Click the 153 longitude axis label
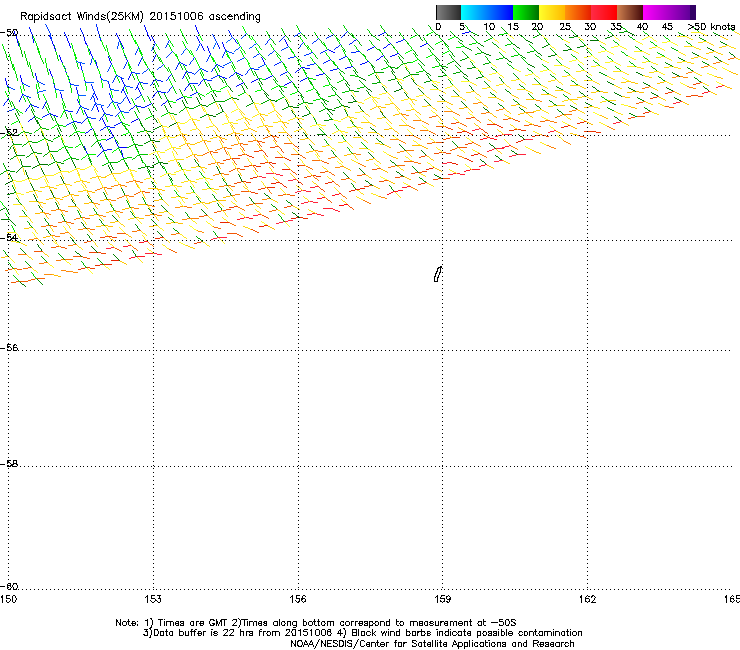This screenshot has width=740, height=650. coord(153,599)
